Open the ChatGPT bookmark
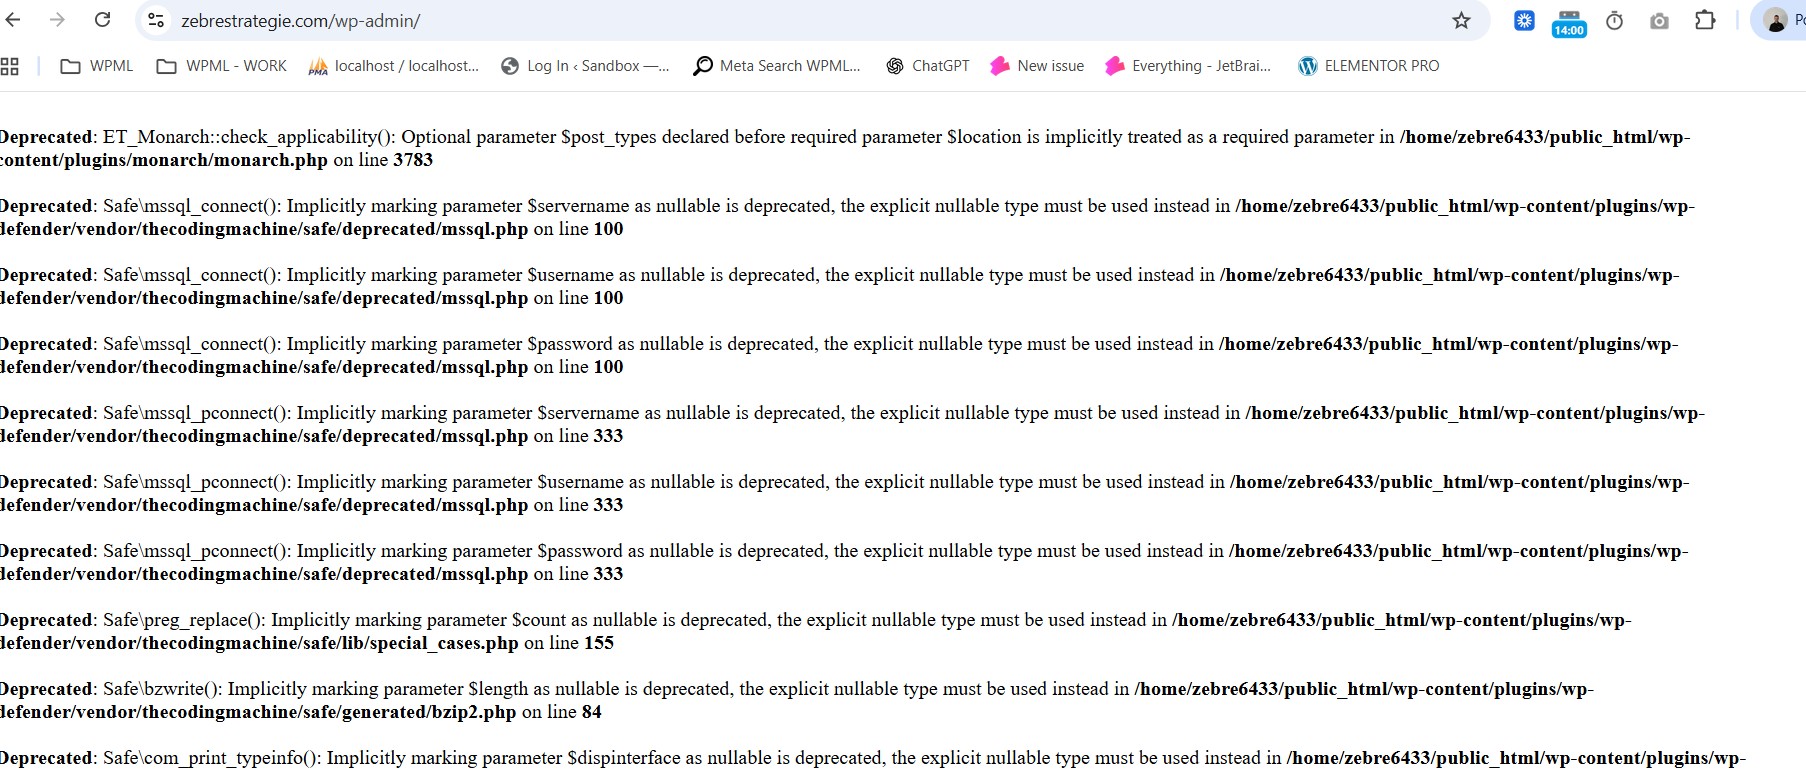 [x=928, y=66]
